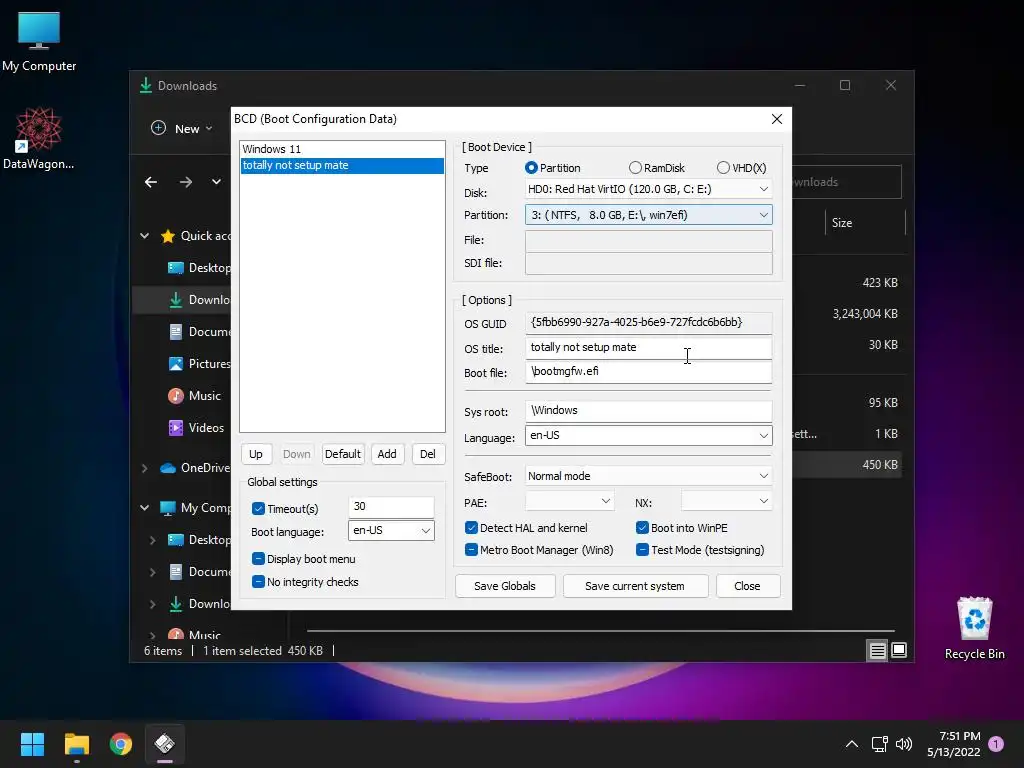1024x768 pixels.
Task: Click Music folder icon under Quick access
Action: coord(176,396)
